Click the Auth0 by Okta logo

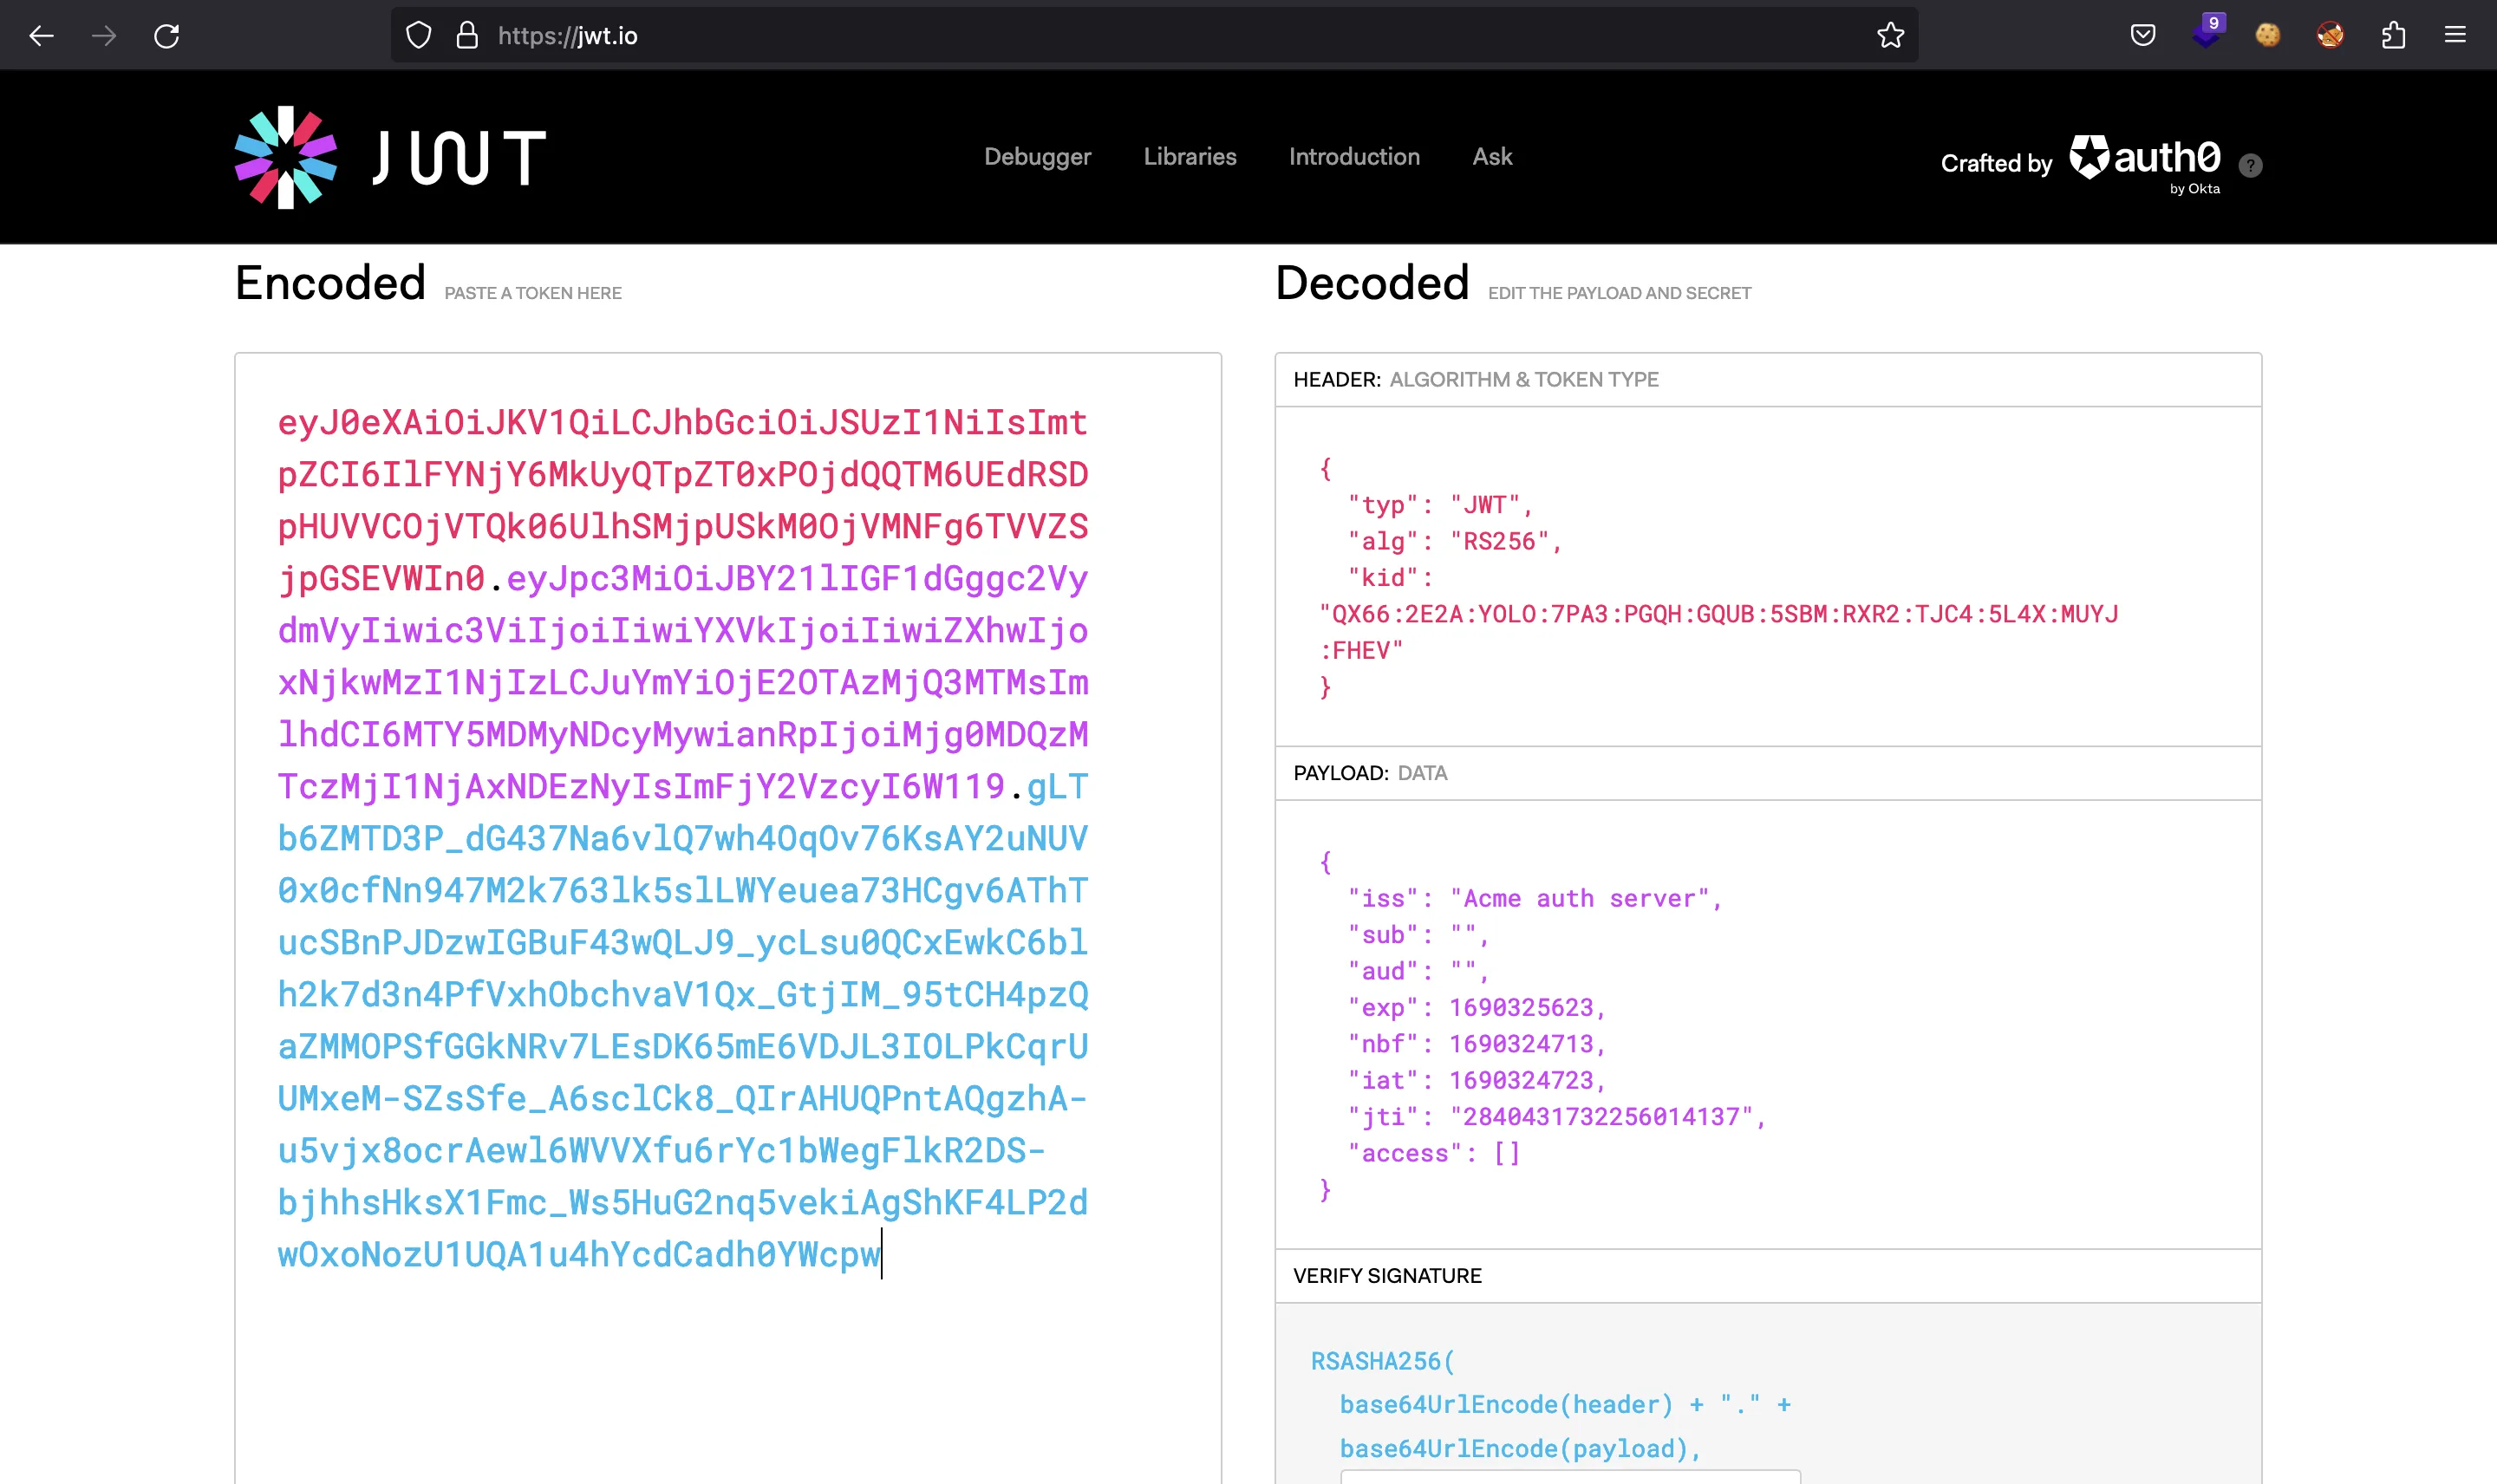point(2142,159)
